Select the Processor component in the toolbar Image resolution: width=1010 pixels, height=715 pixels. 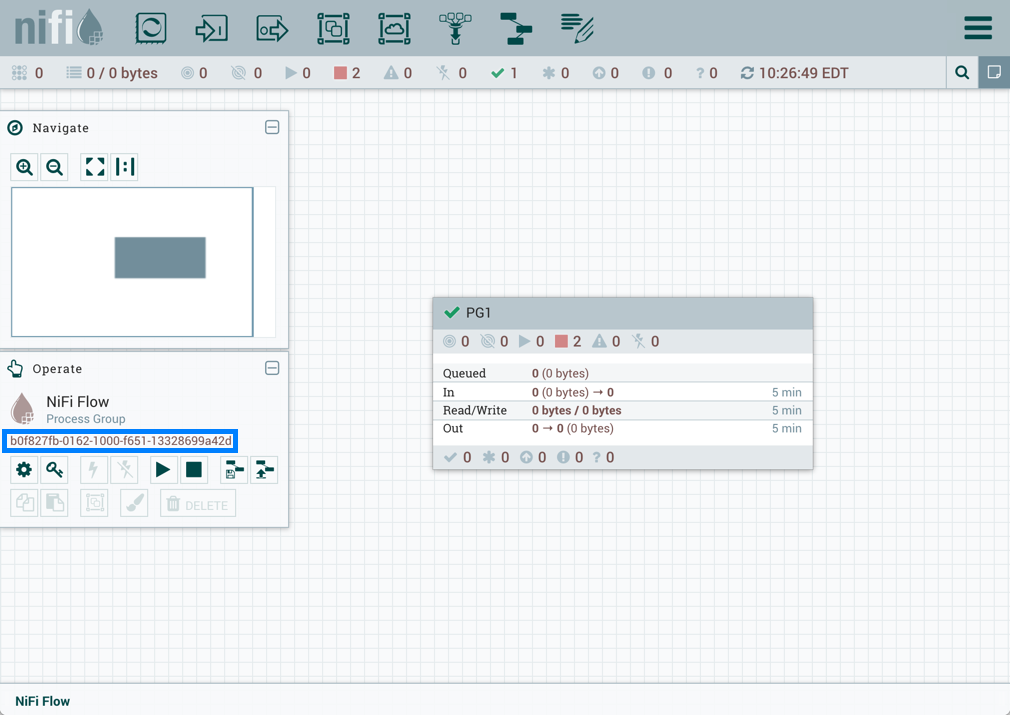[151, 29]
